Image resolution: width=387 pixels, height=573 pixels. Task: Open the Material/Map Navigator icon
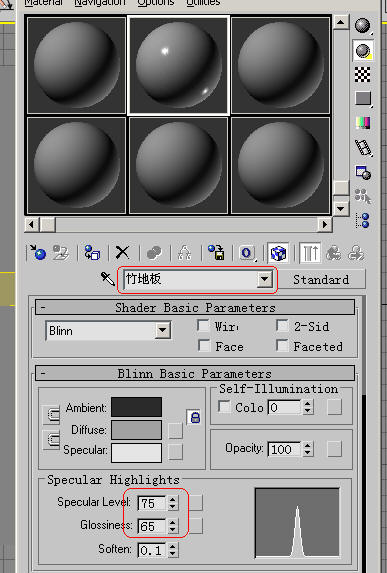pyautogui.click(x=363, y=220)
